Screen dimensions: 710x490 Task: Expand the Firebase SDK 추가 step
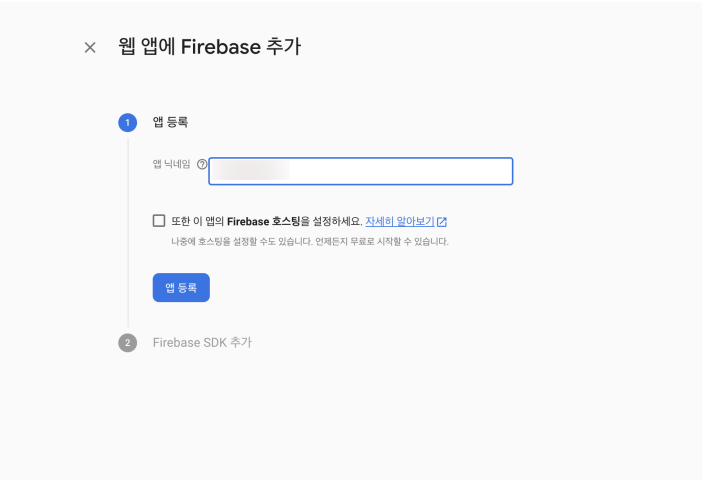tap(202, 343)
